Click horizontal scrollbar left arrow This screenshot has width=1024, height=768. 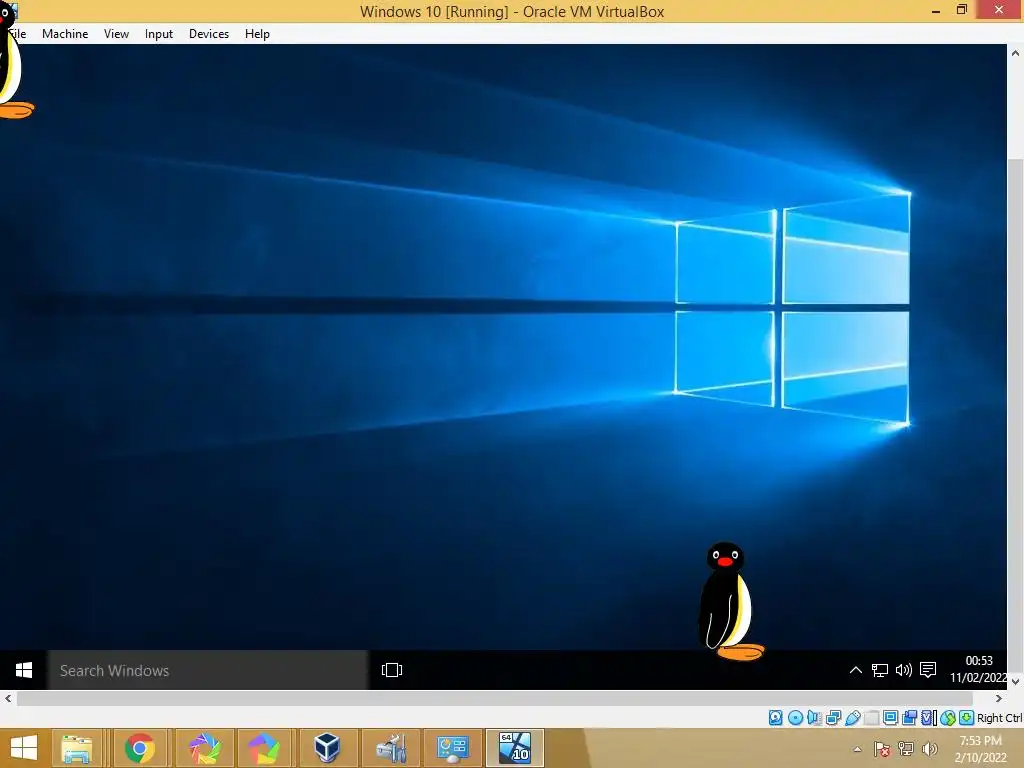(x=8, y=698)
